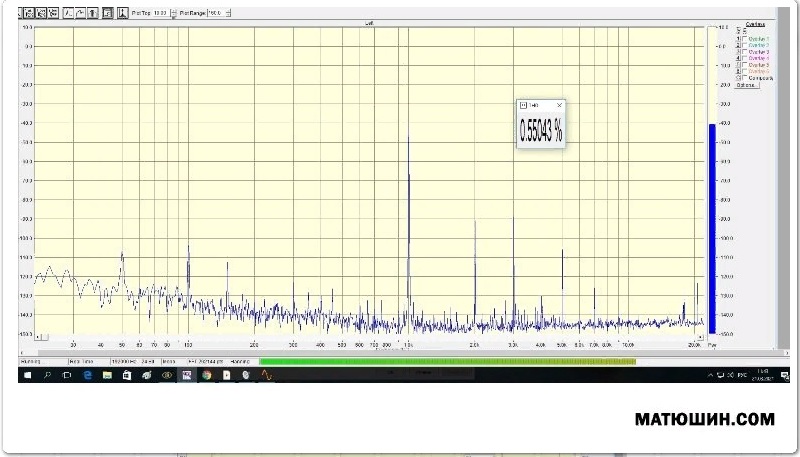Open the Windows Start menu

[x=27, y=375]
